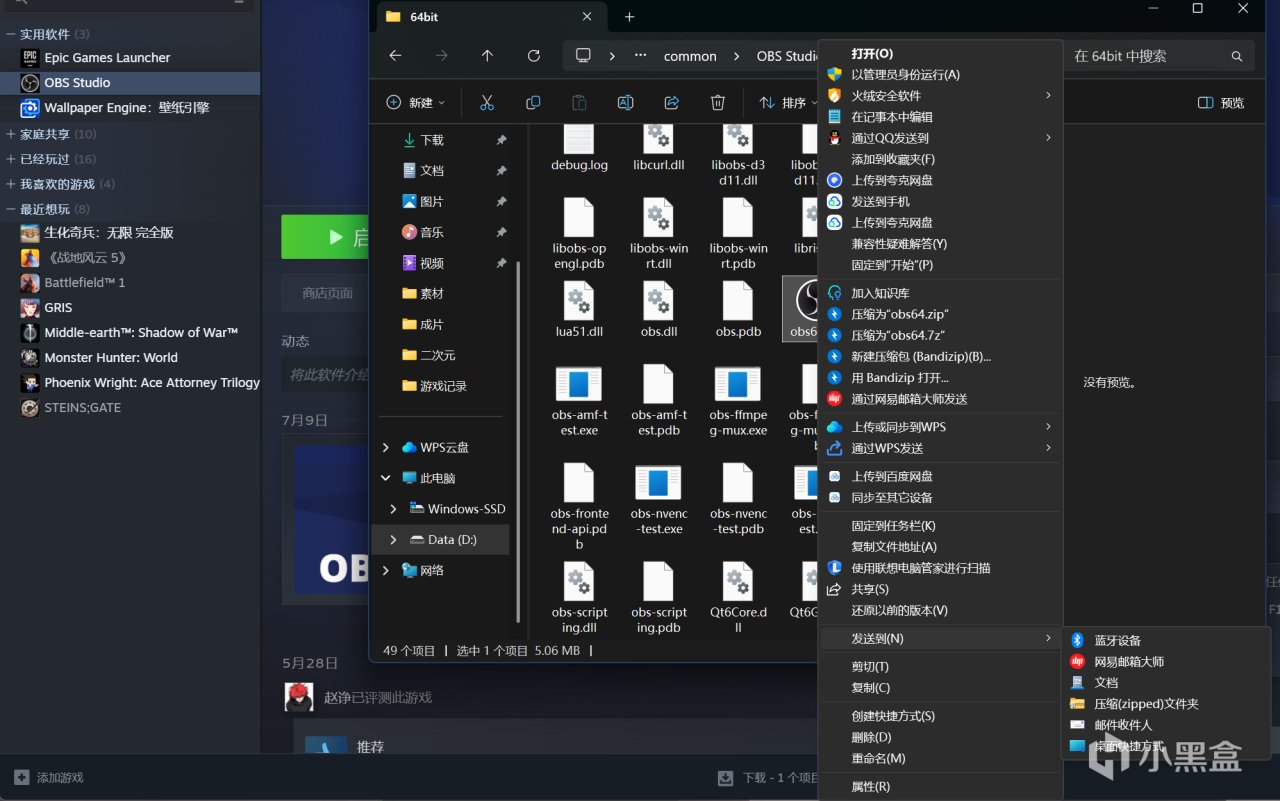The height and width of the screenshot is (801, 1280).
Task: Choose 复制文件地址(A) from context menu
Action: [940, 547]
